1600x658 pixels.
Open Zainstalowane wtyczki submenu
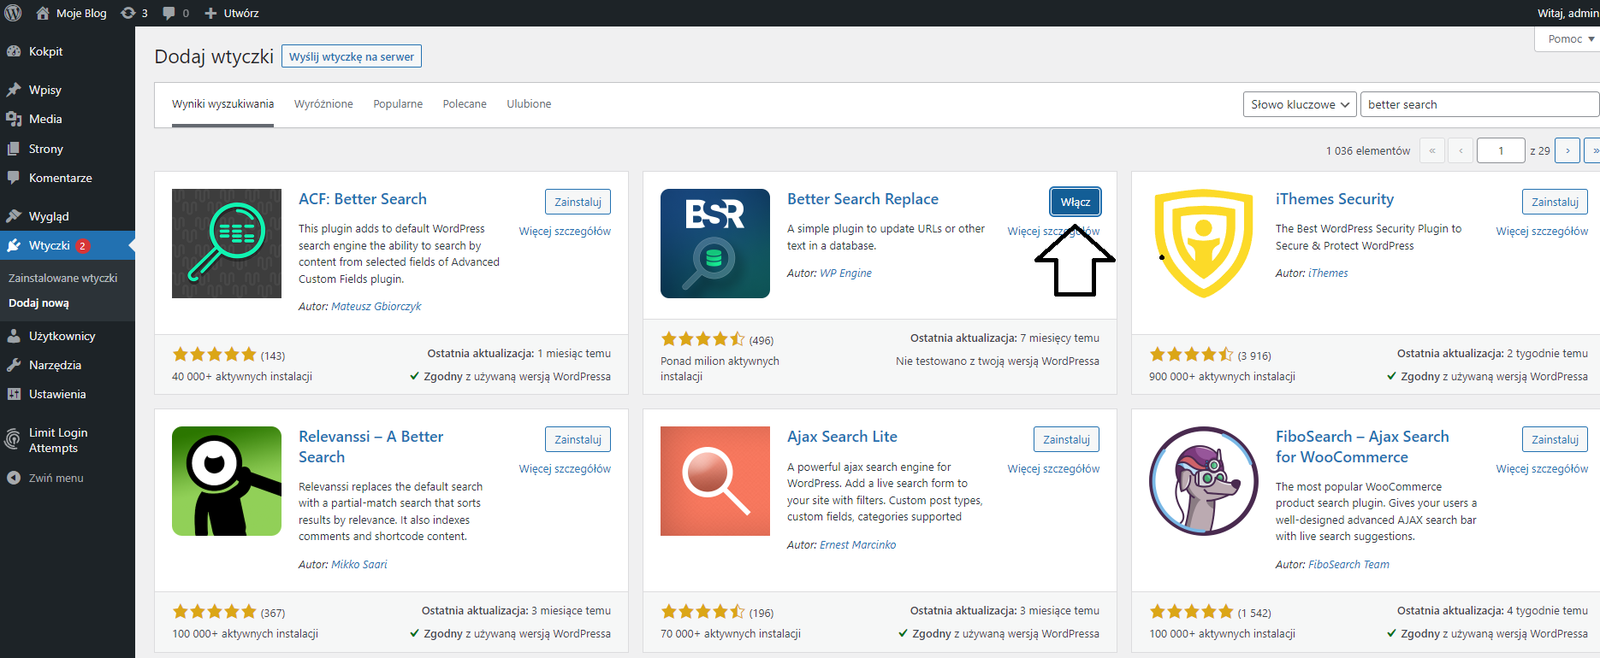(x=63, y=278)
